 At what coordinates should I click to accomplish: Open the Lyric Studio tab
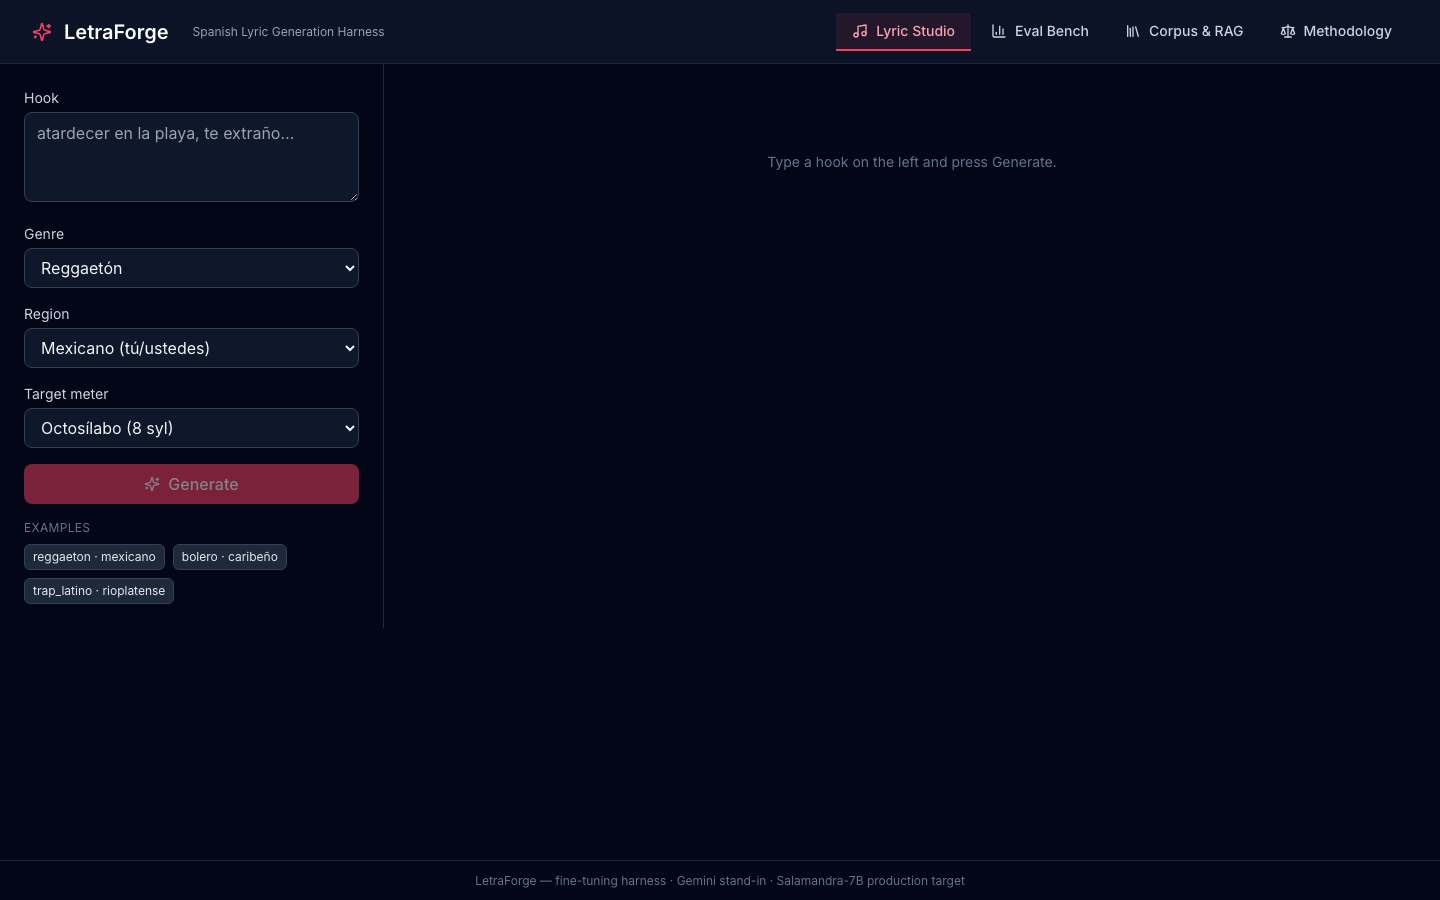903,31
